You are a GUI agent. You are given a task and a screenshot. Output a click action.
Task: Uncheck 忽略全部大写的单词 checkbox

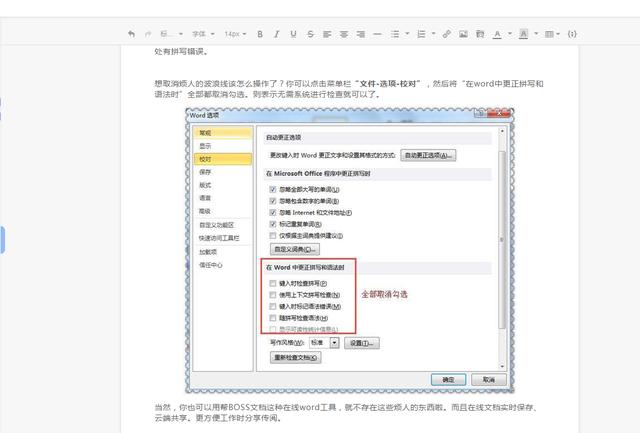point(273,189)
